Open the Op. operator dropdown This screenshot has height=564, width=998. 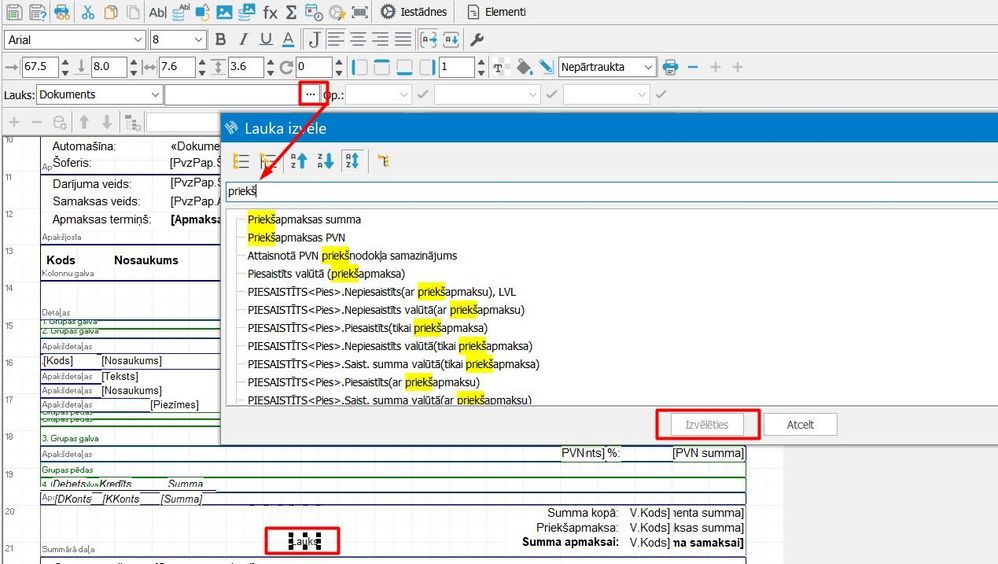coord(377,94)
